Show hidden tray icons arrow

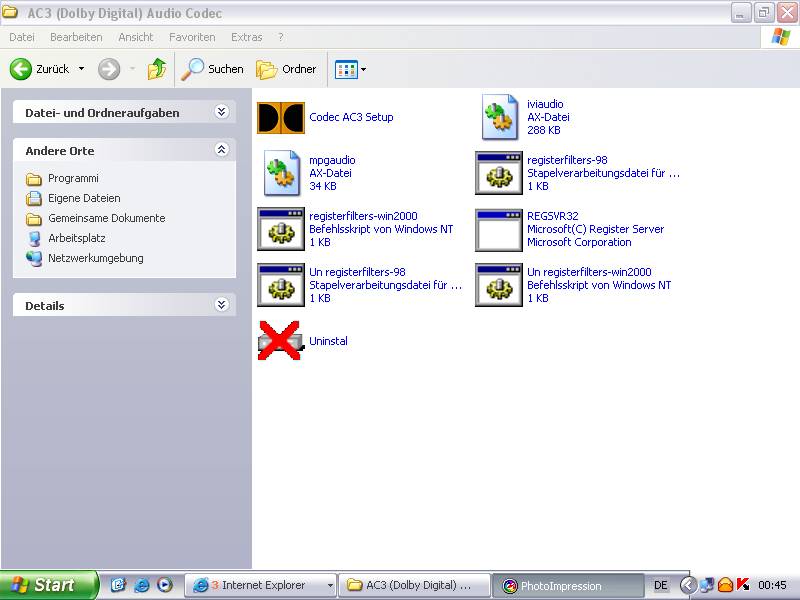click(x=688, y=585)
